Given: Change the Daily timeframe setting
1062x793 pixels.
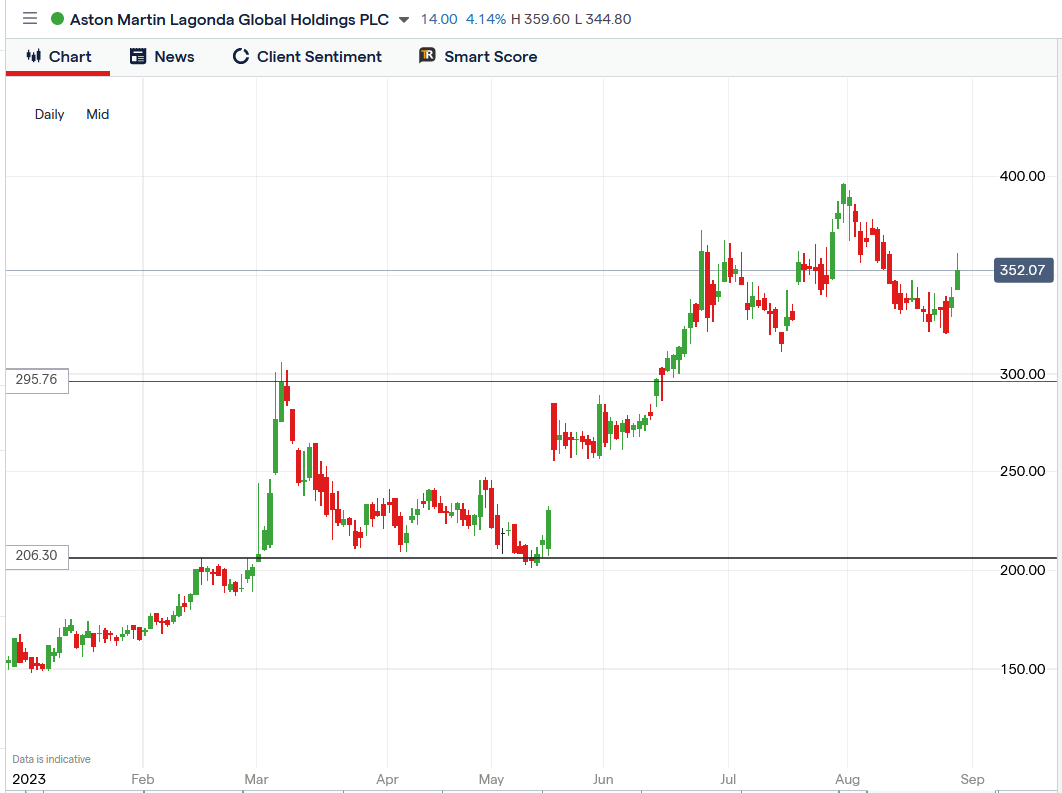Looking at the screenshot, I should [x=49, y=114].
